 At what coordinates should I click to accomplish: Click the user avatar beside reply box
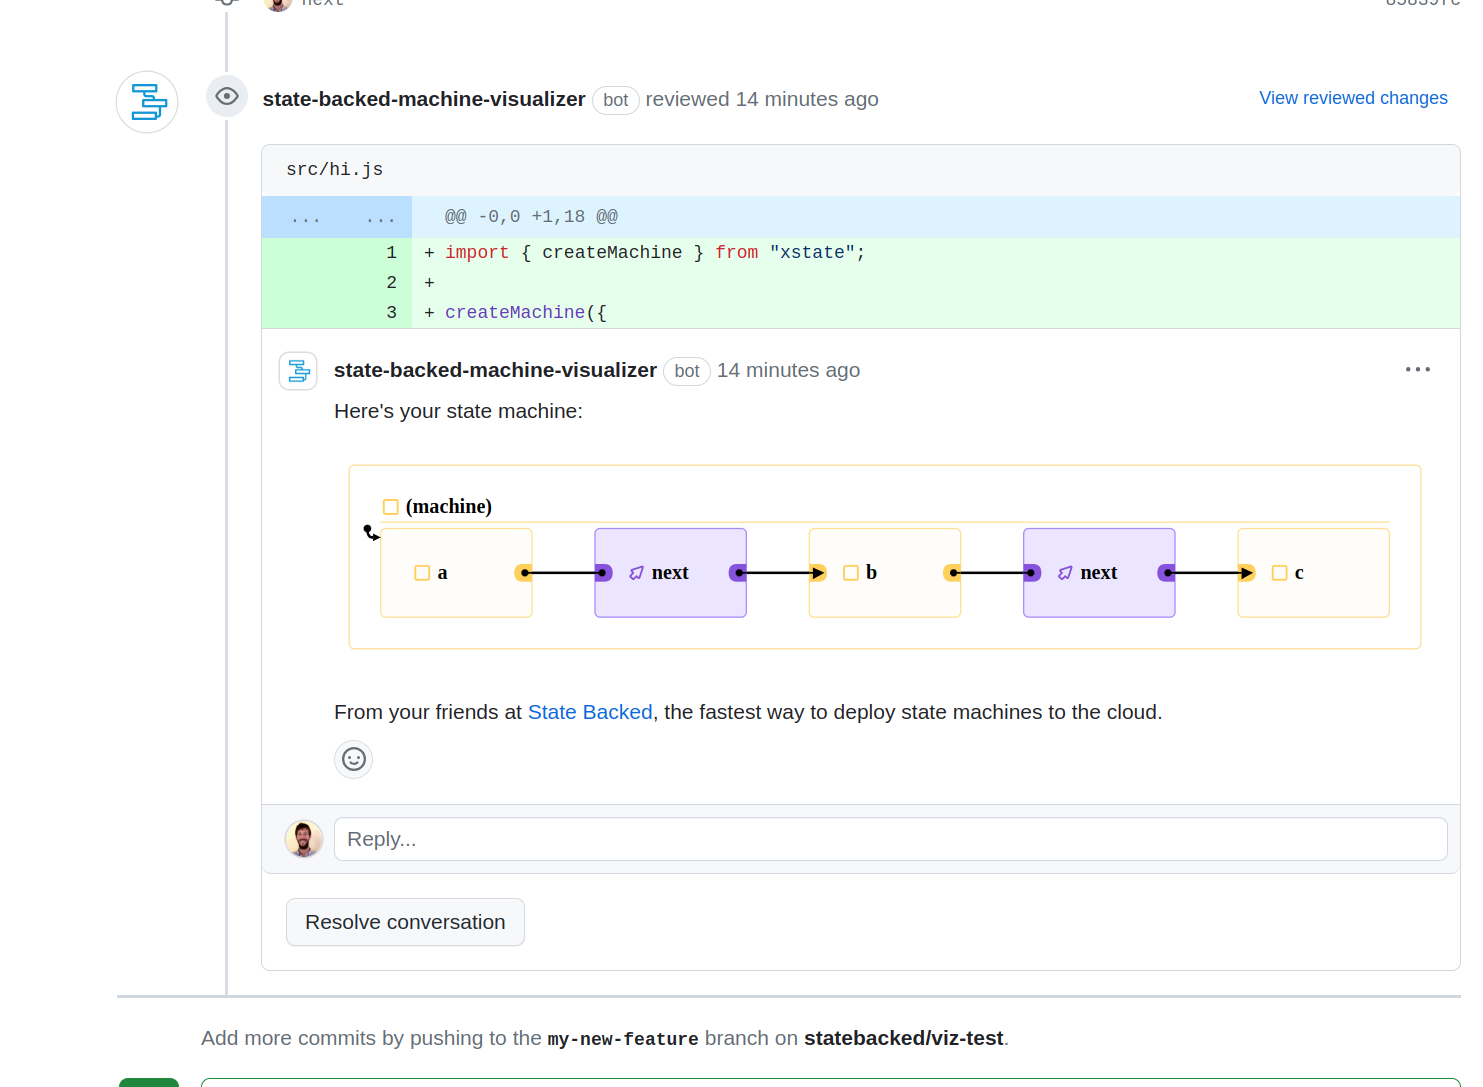(x=304, y=839)
